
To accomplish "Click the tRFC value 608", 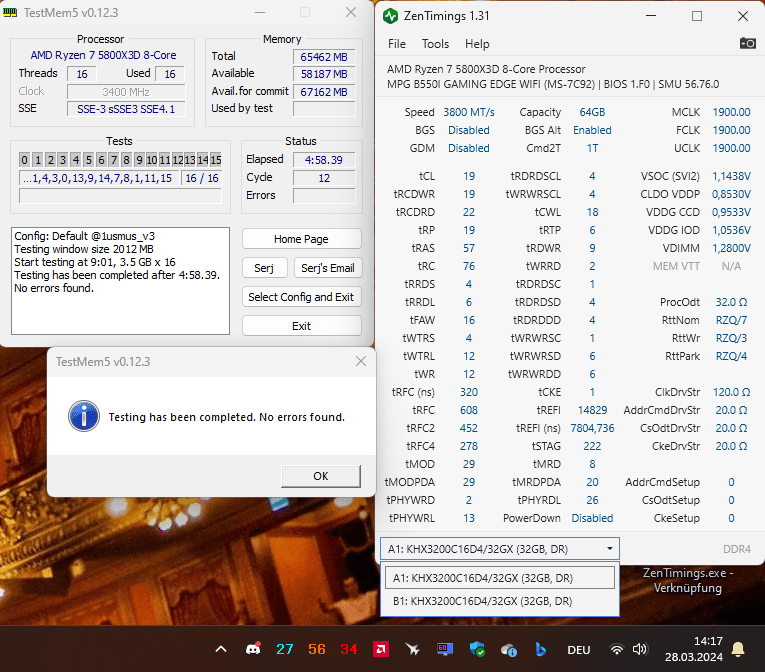I will click(x=469, y=410).
